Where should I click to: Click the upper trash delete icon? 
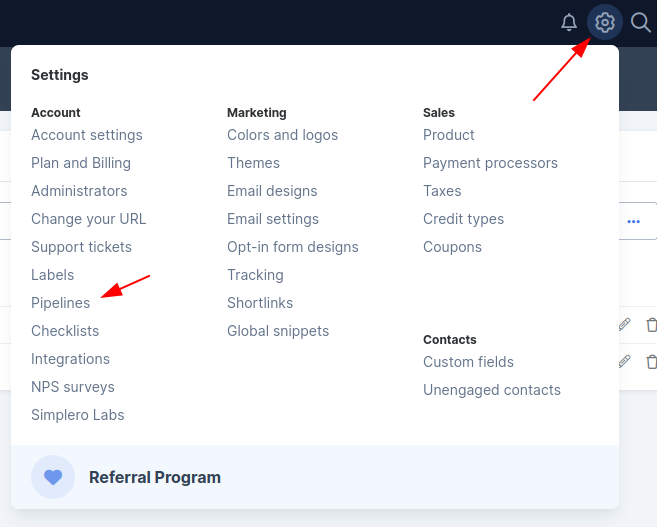coord(651,325)
